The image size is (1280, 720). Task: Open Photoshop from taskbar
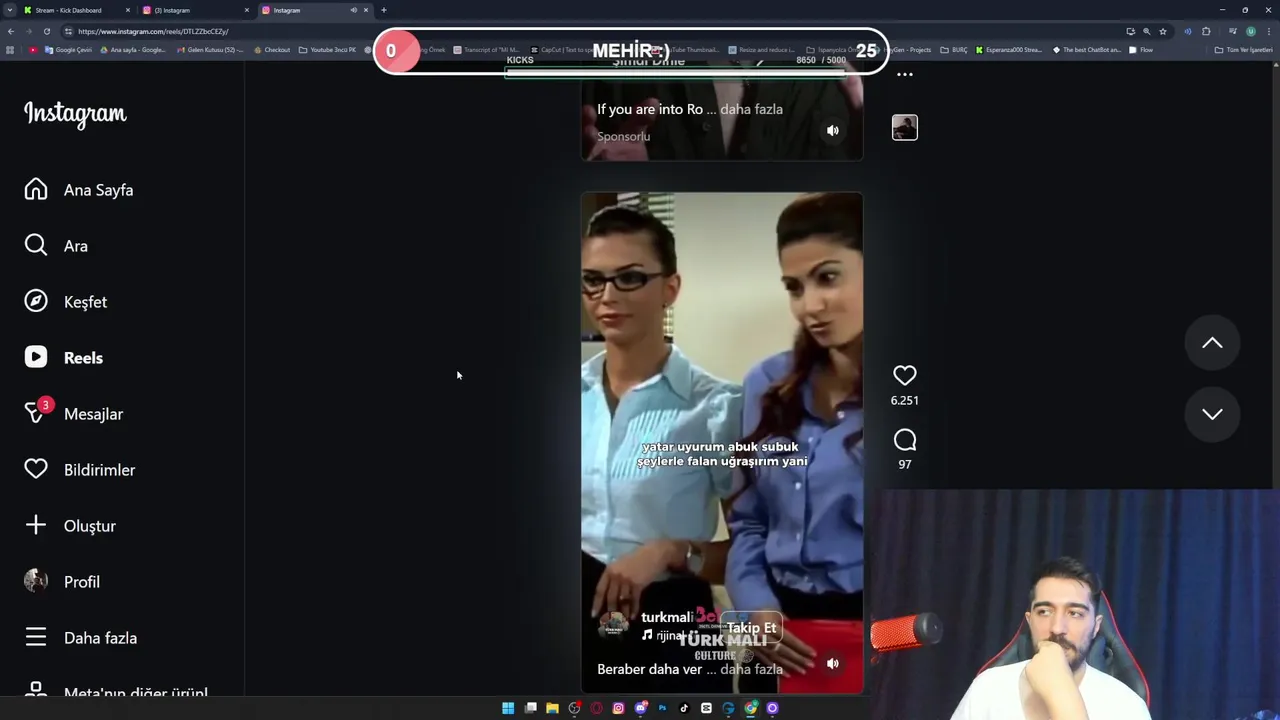click(x=662, y=708)
